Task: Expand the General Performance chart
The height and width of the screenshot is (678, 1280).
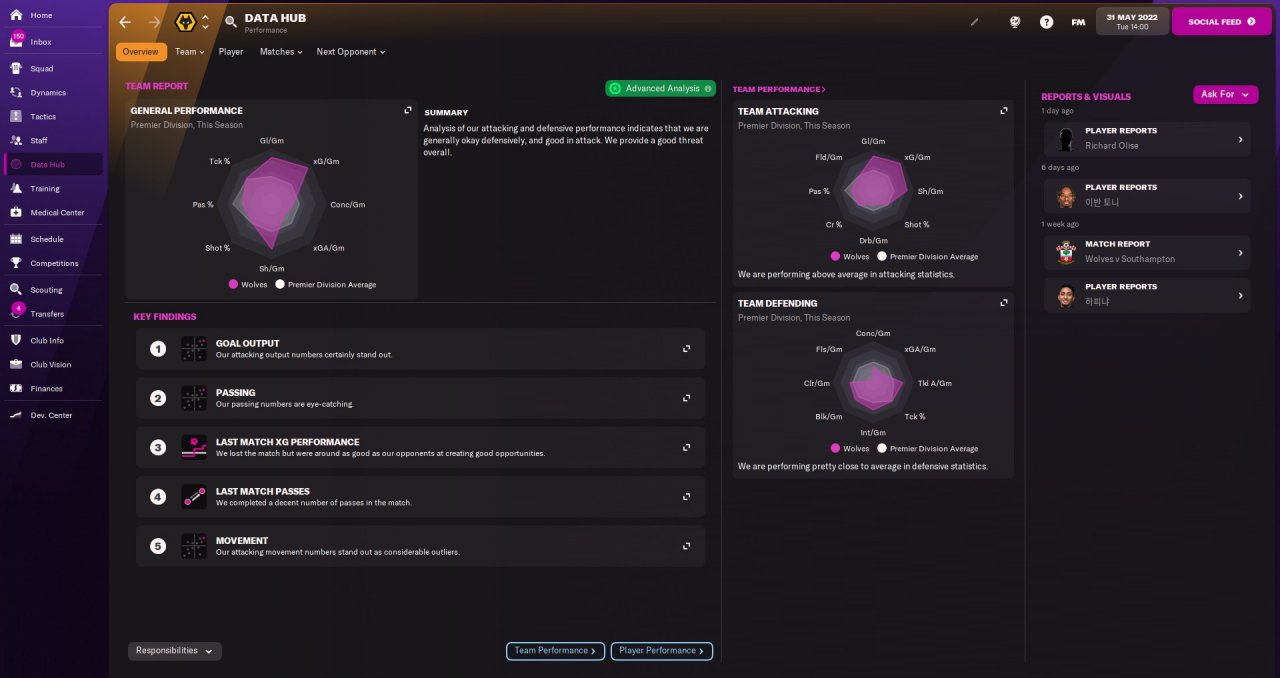Action: pos(408,111)
